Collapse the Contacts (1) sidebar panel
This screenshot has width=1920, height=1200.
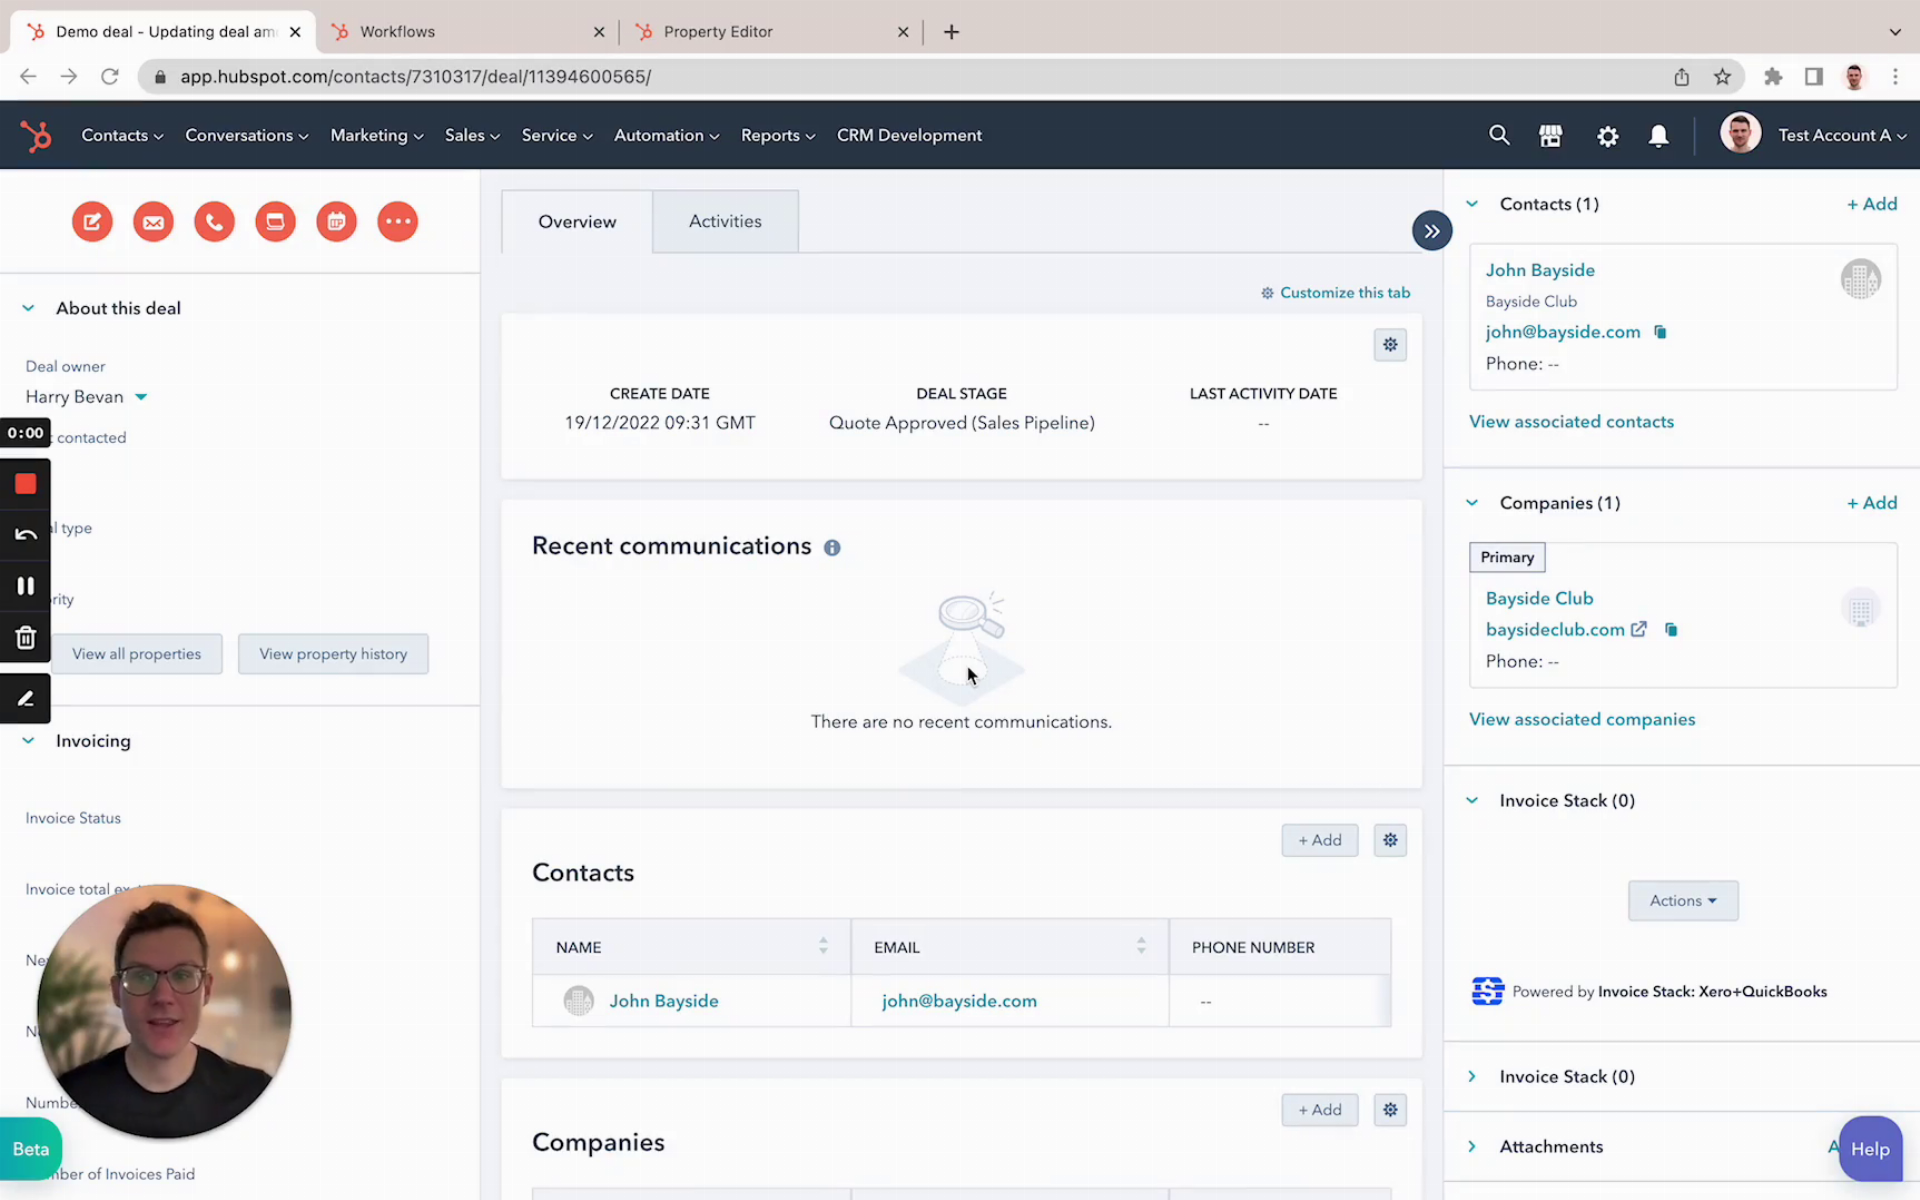[1472, 204]
